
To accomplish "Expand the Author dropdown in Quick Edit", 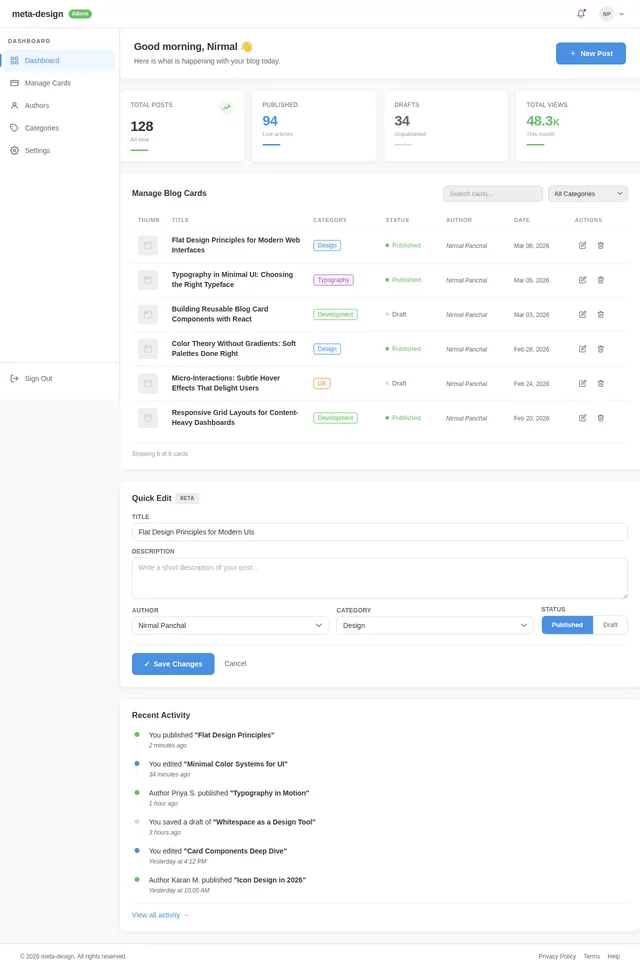I will (x=230, y=625).
